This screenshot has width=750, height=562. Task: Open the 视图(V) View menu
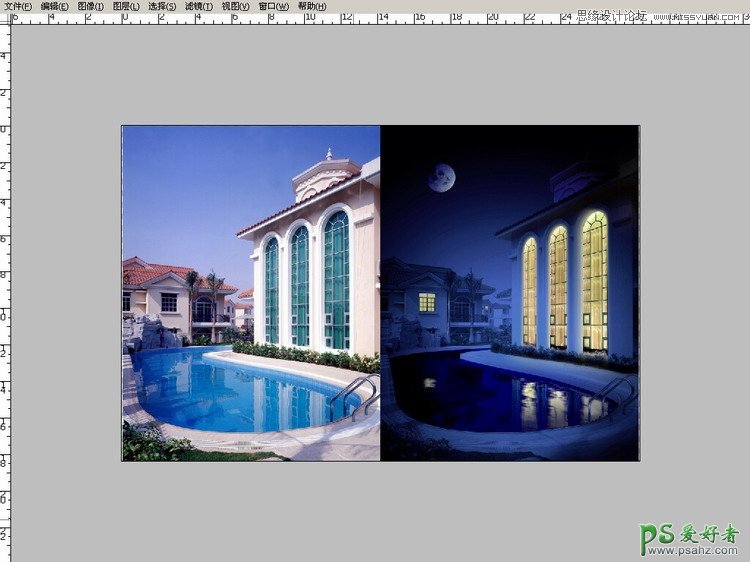point(236,6)
